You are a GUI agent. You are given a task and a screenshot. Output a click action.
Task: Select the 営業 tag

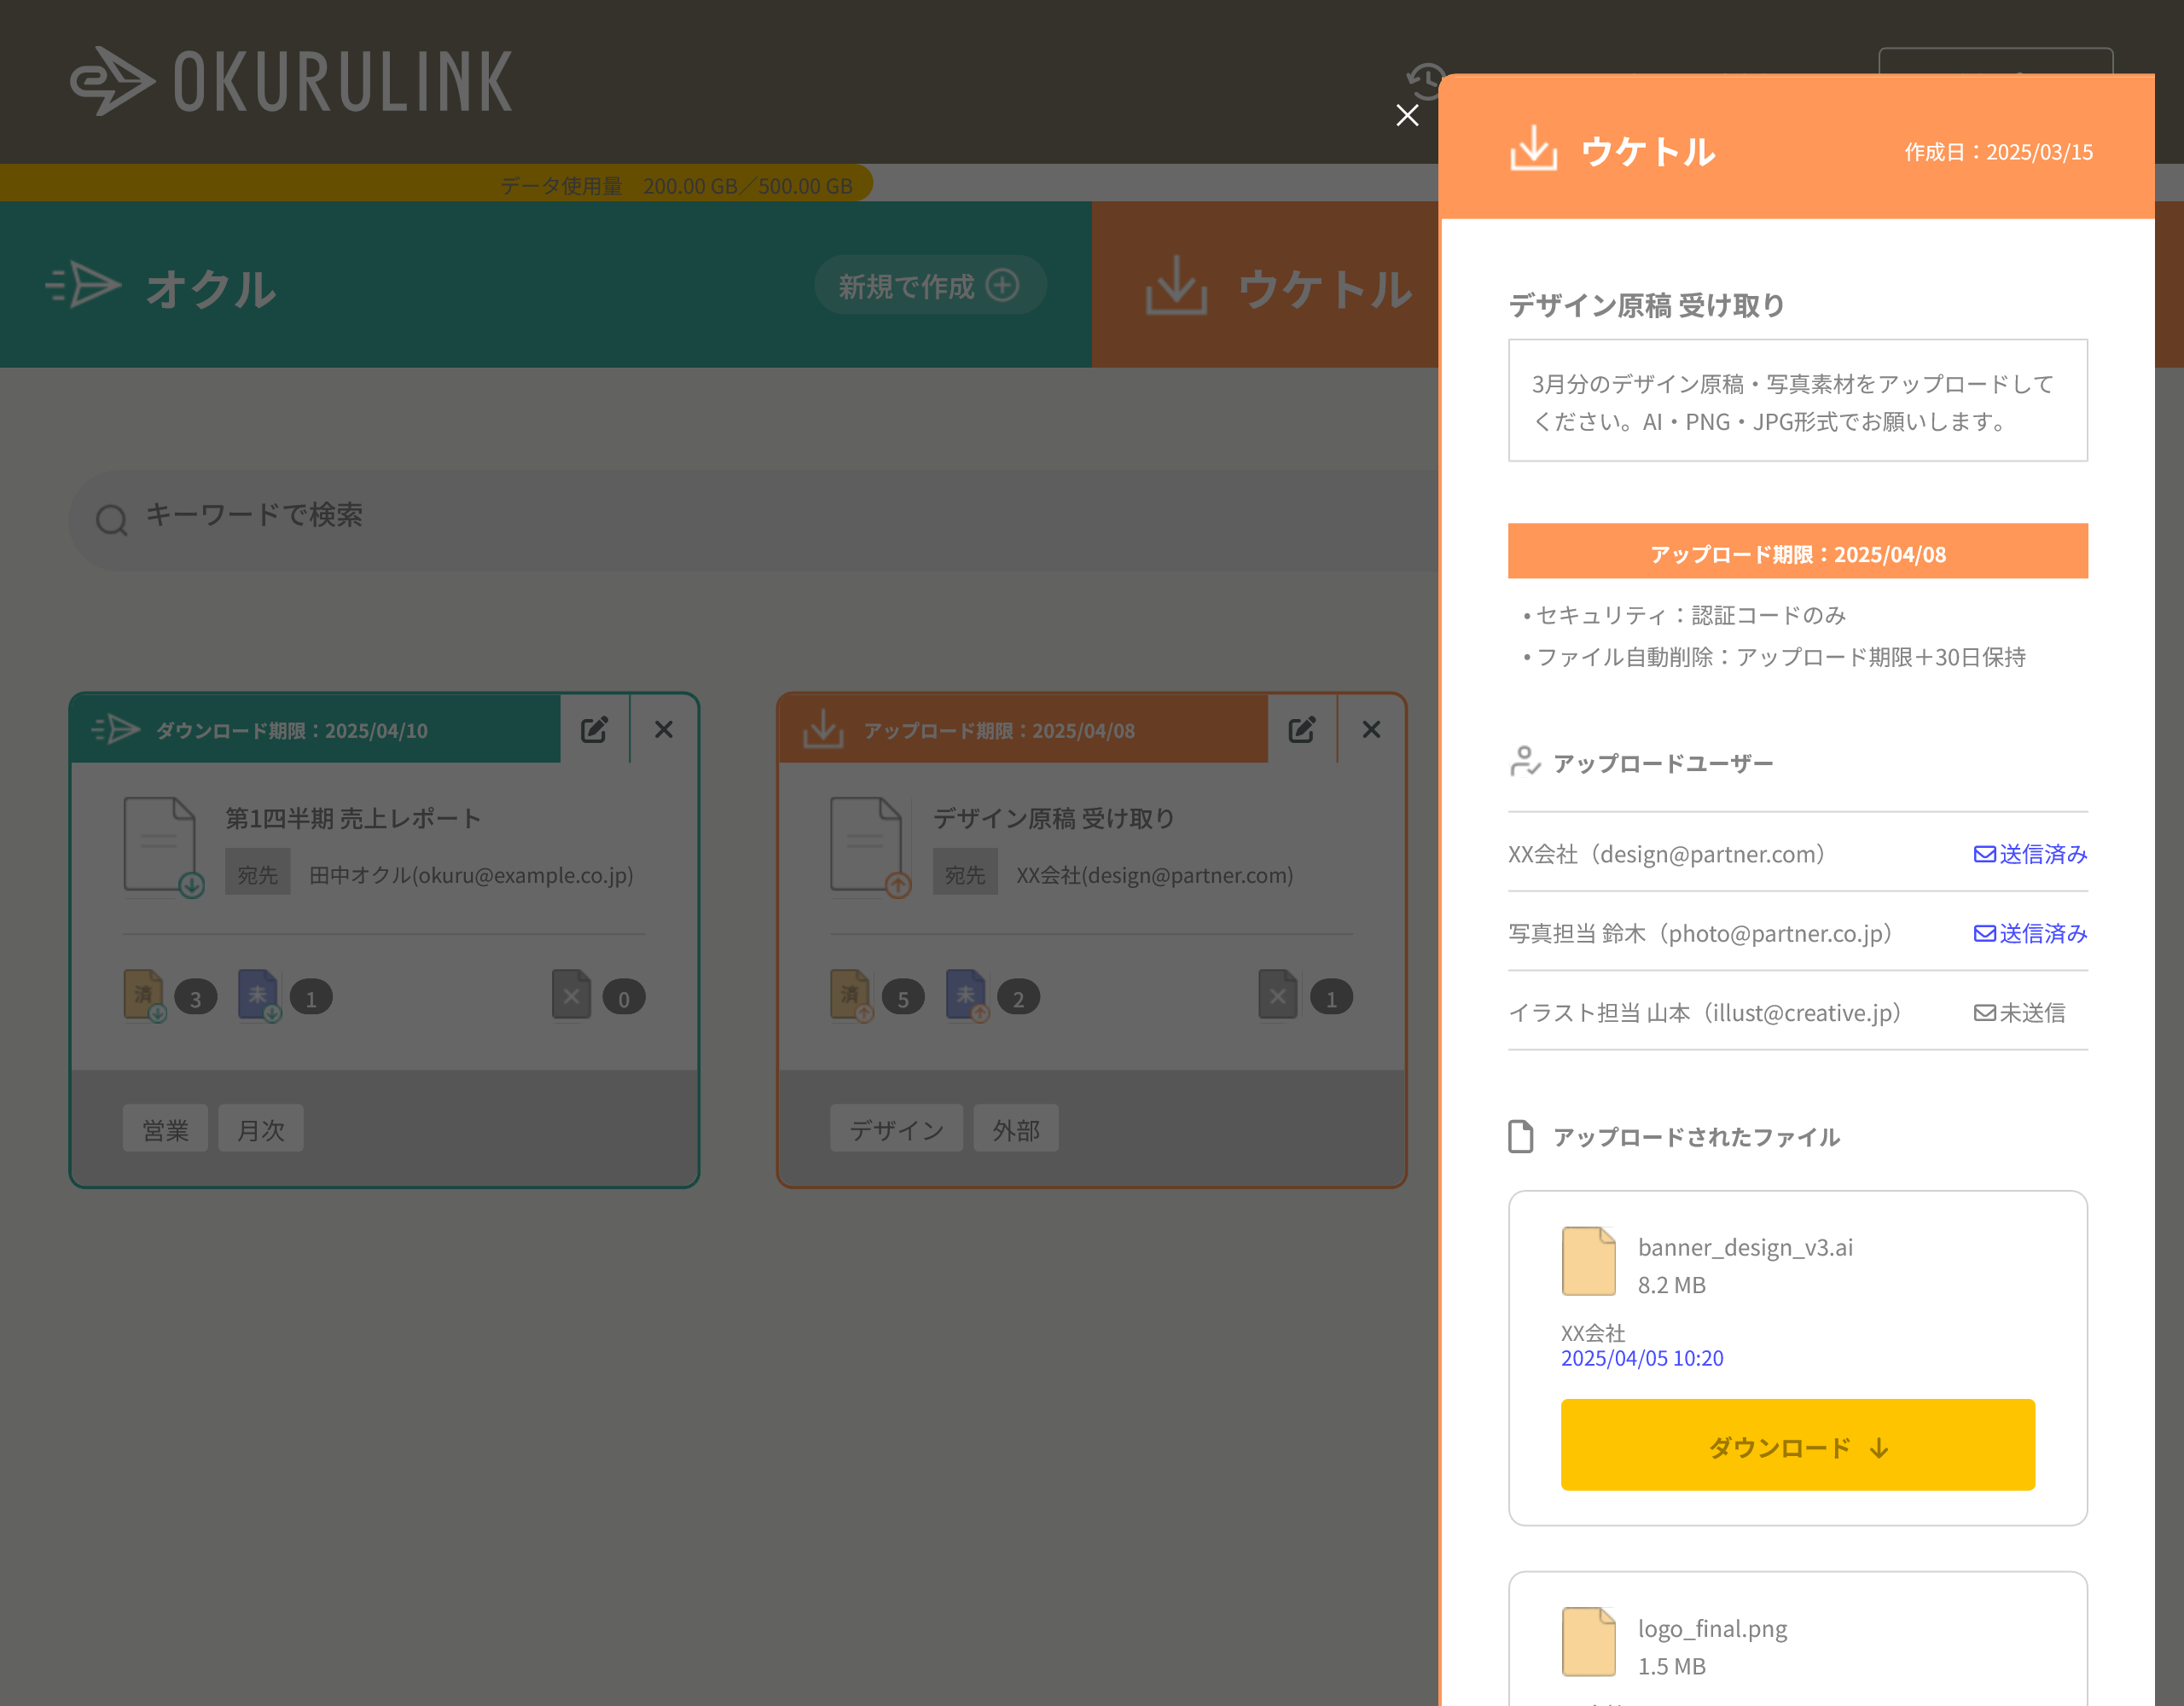[165, 1129]
